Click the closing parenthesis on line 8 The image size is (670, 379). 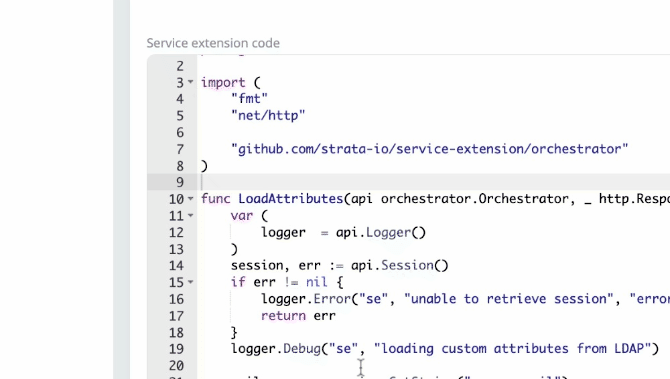click(x=204, y=166)
